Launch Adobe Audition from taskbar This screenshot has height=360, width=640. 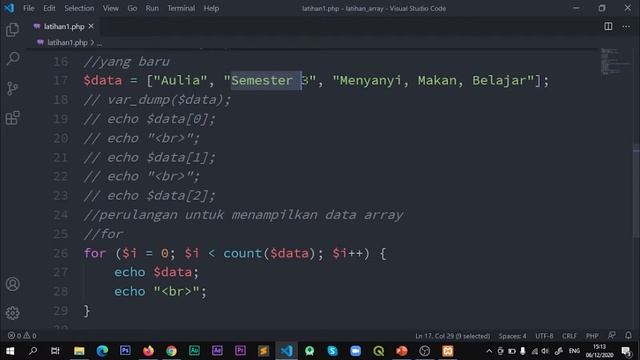194,351
